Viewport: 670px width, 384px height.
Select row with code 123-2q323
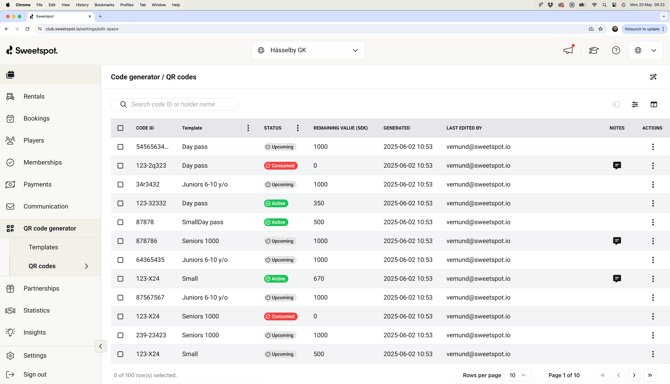click(120, 166)
